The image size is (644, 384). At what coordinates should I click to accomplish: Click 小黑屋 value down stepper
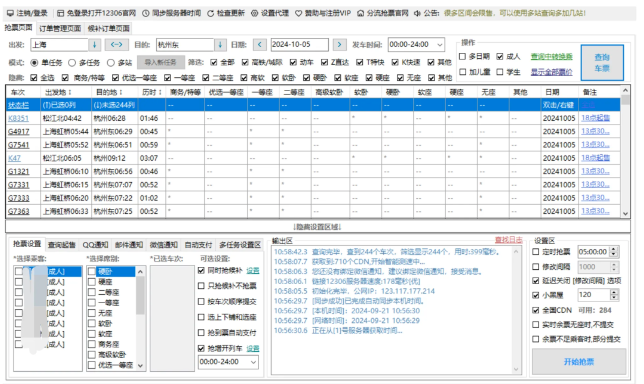pos(614,297)
